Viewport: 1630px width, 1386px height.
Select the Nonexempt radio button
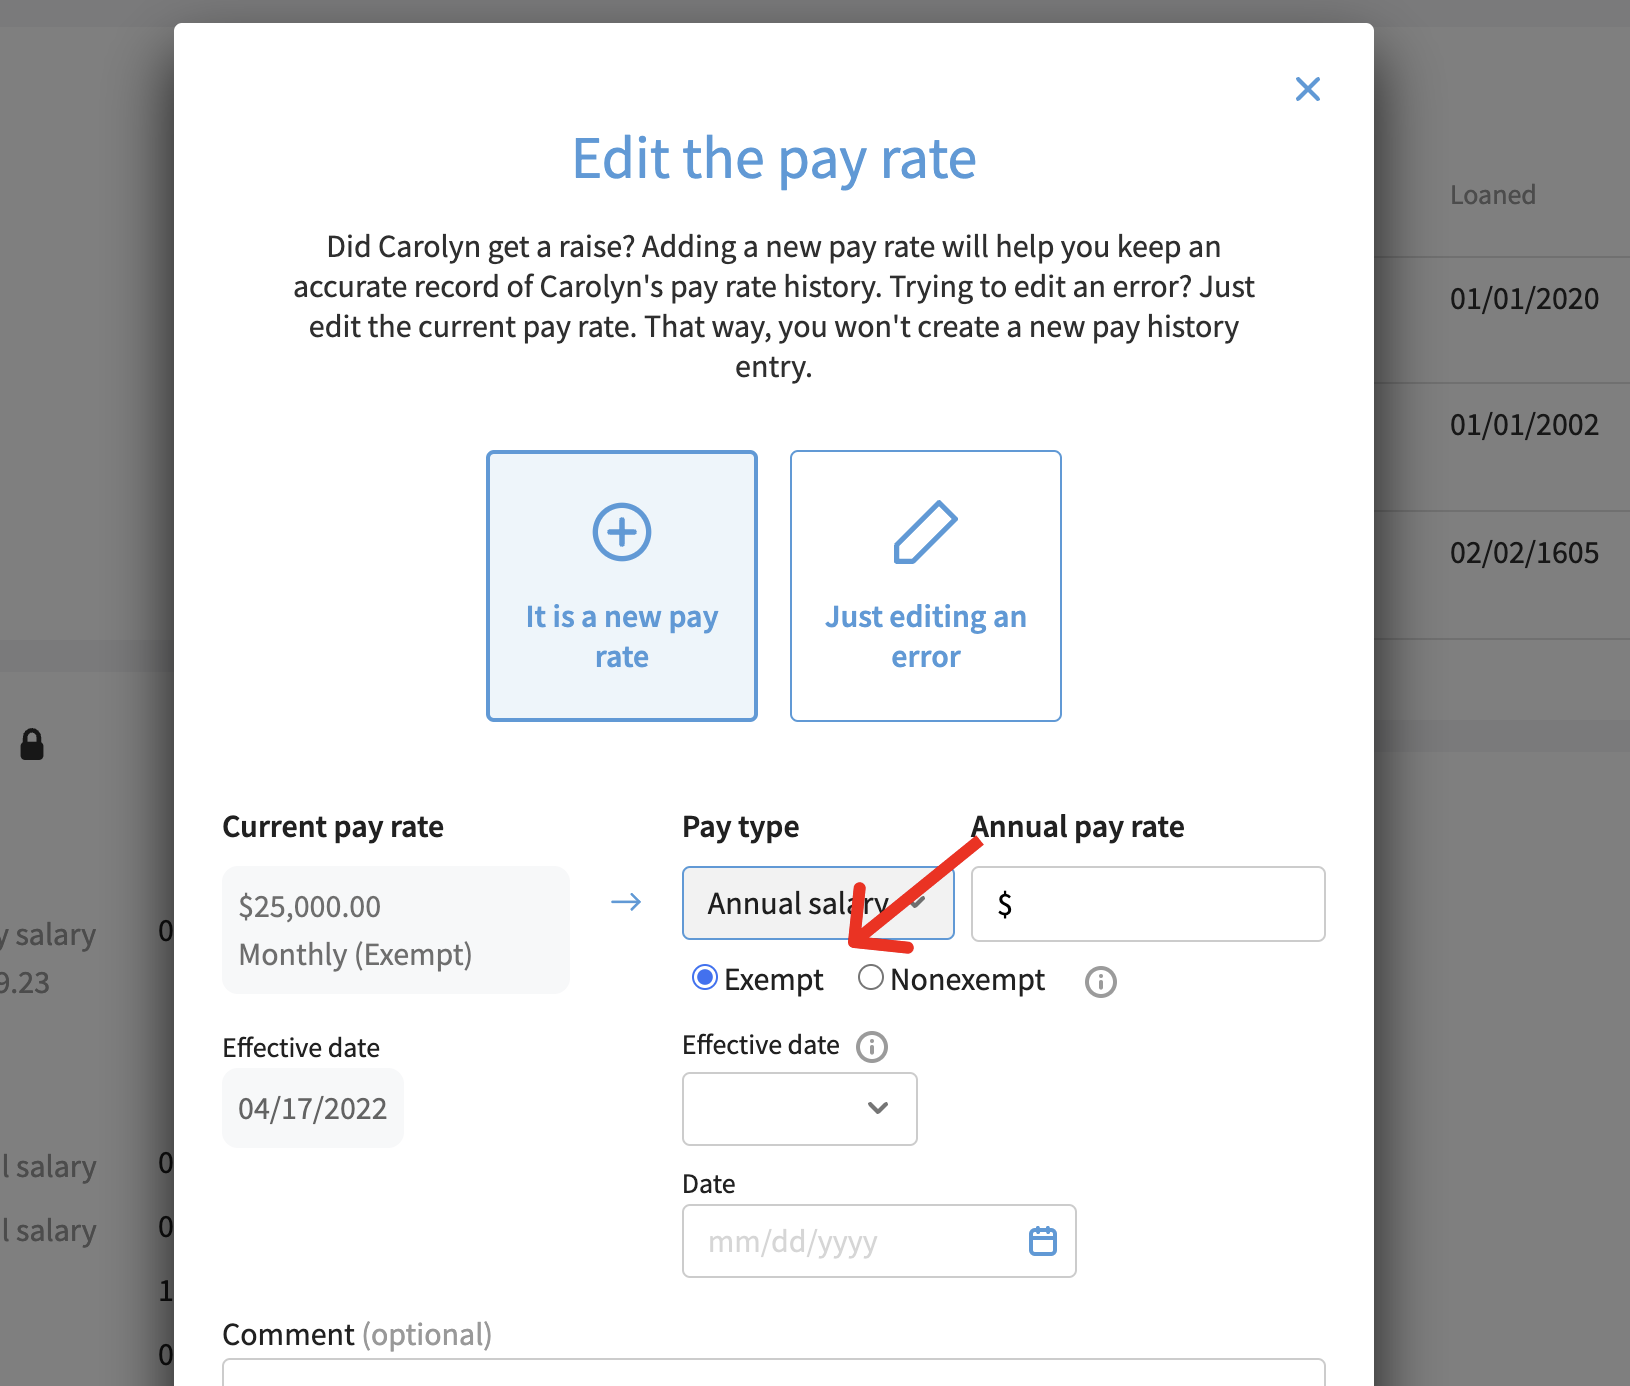(870, 978)
